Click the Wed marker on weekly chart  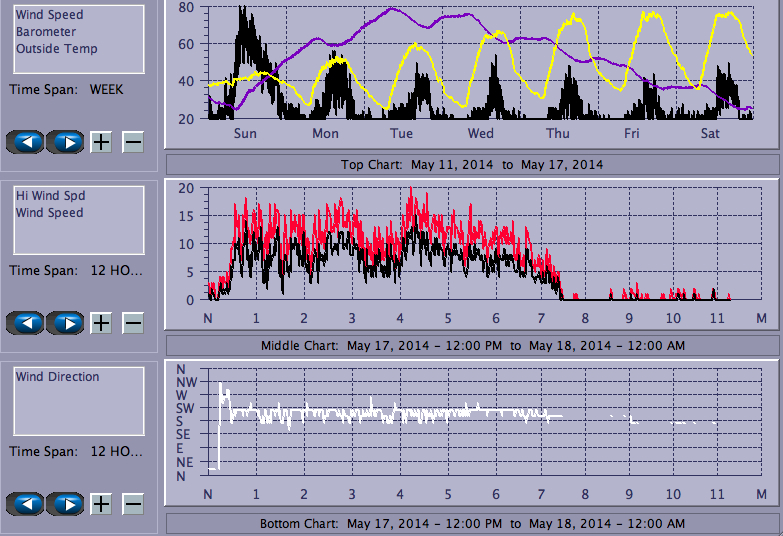tap(480, 134)
